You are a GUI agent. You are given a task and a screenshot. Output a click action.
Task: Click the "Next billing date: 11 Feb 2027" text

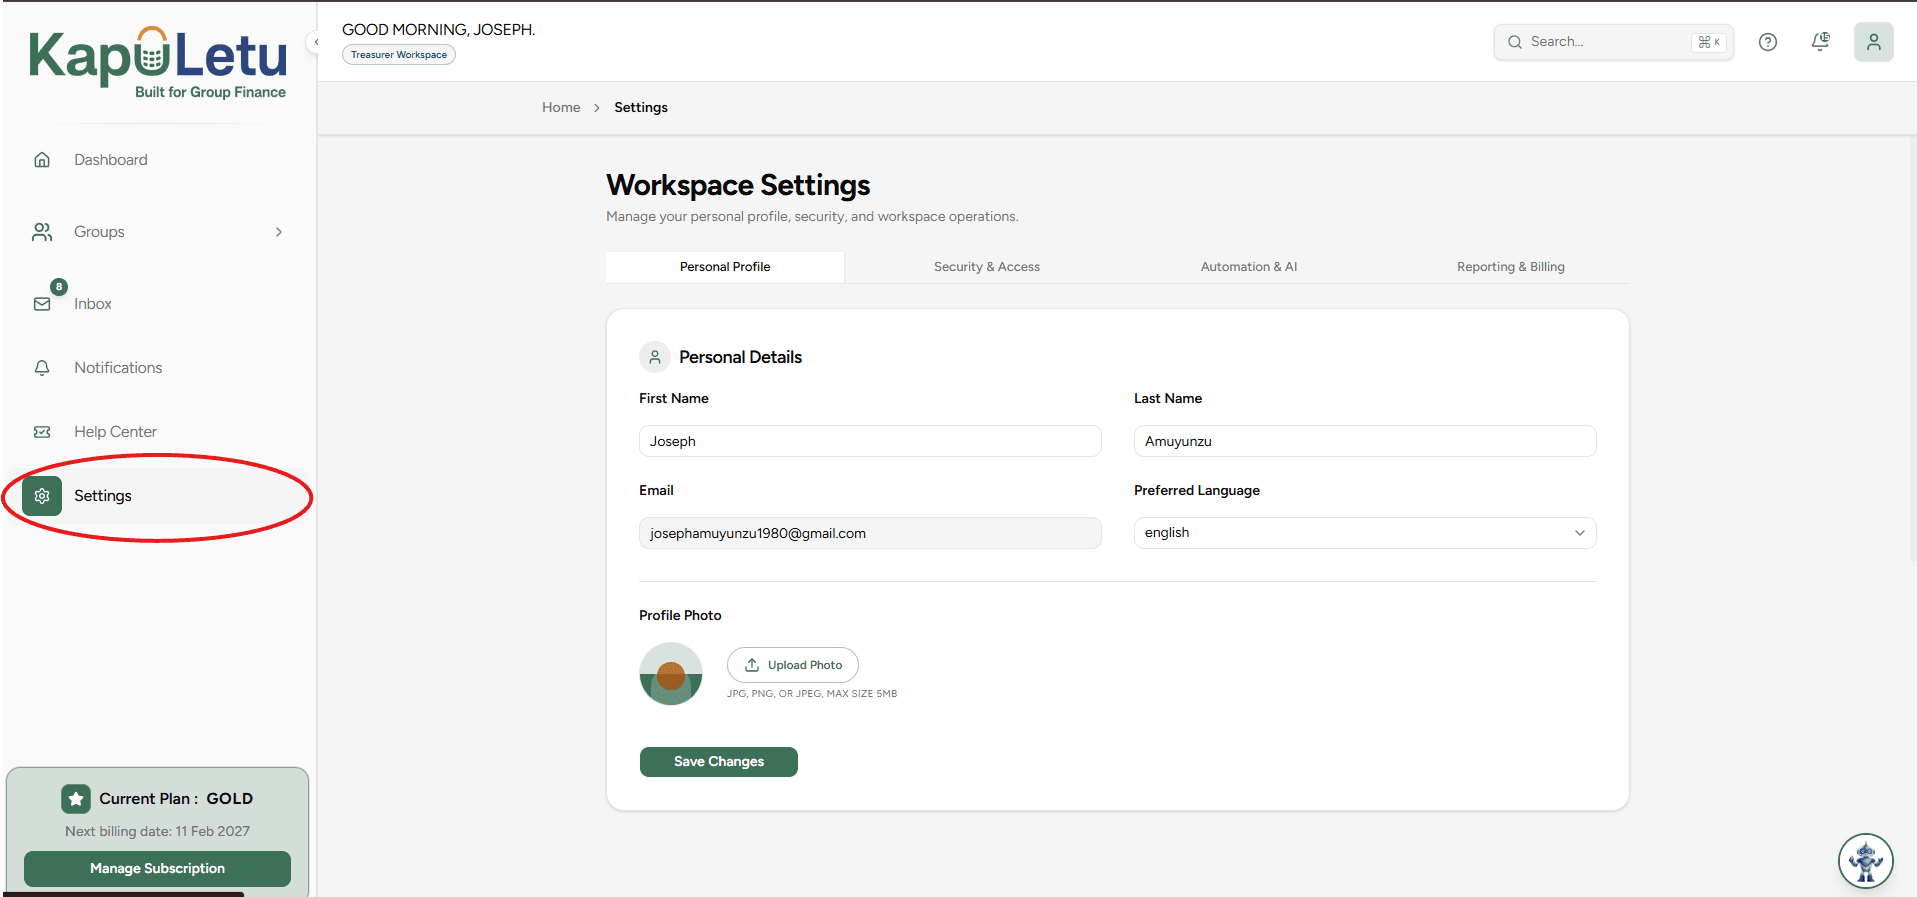[x=157, y=831]
